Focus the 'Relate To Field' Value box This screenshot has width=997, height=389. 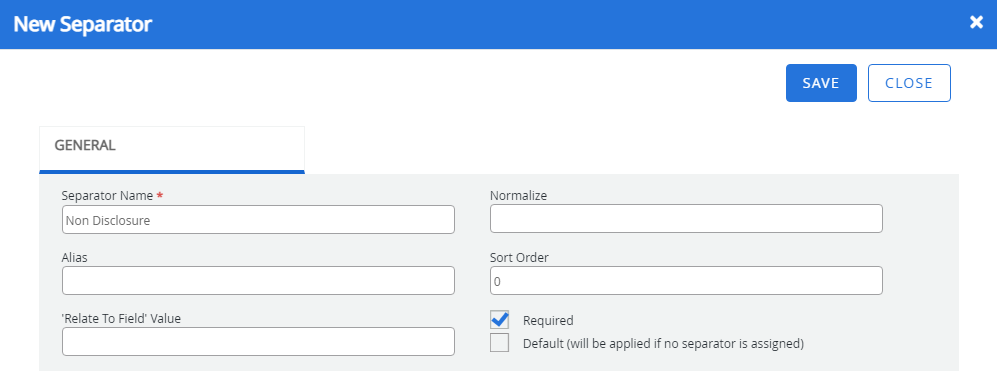coord(258,341)
